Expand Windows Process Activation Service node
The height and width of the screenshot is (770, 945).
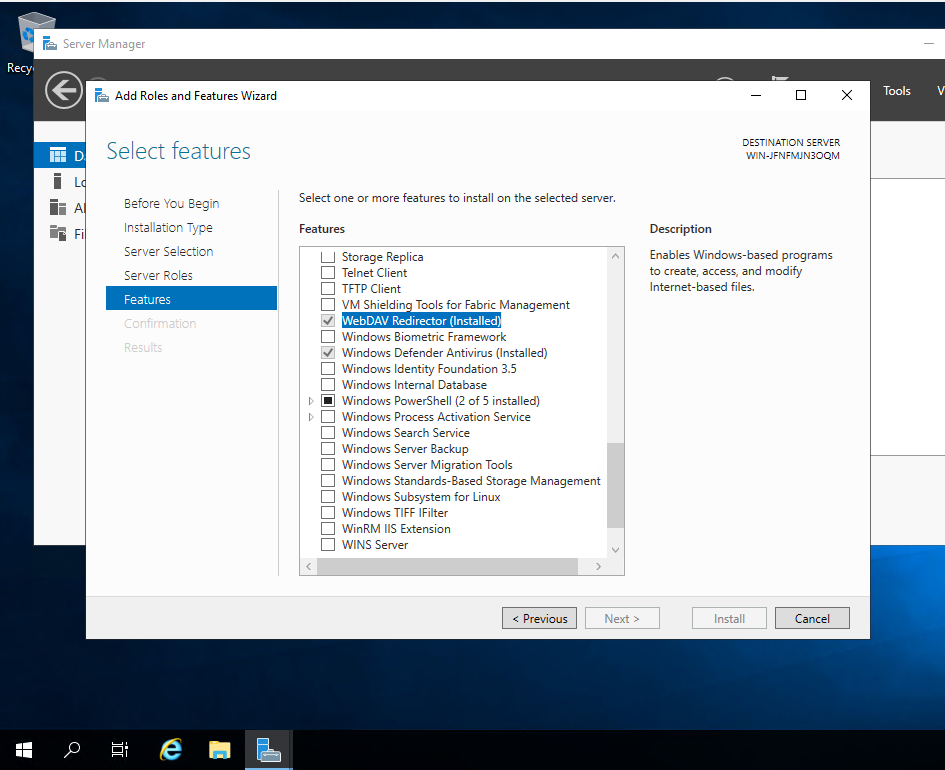point(311,417)
